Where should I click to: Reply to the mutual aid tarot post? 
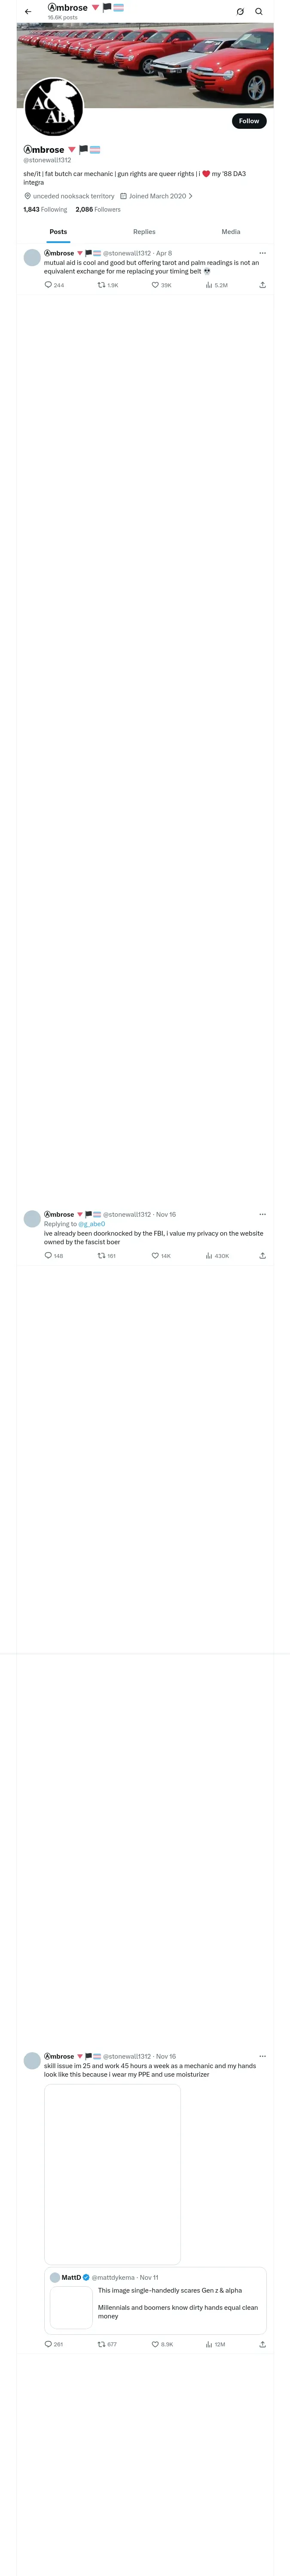tap(54, 285)
